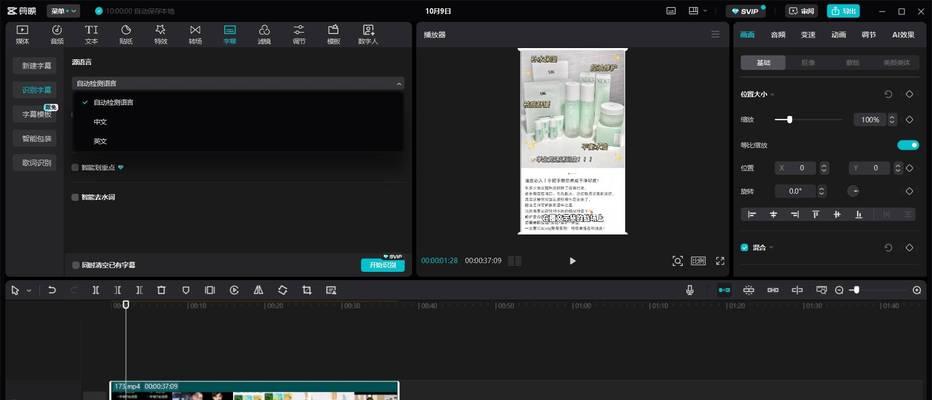932x400 pixels.
Task: Click the undo arrow in timeline toolbar
Action: (52, 290)
